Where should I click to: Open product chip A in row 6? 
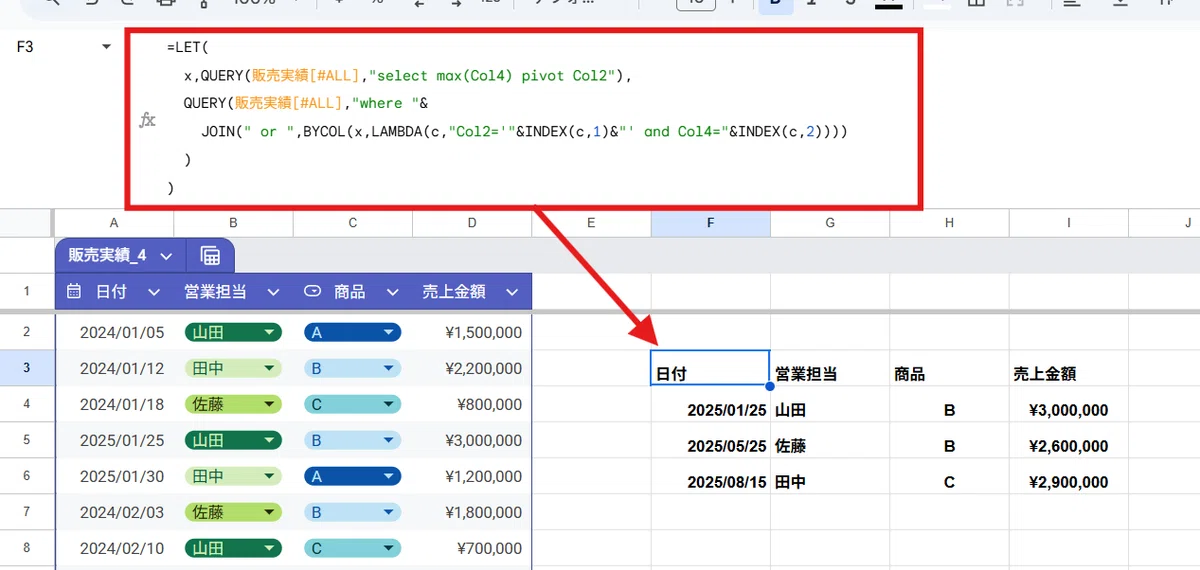pyautogui.click(x=352, y=477)
